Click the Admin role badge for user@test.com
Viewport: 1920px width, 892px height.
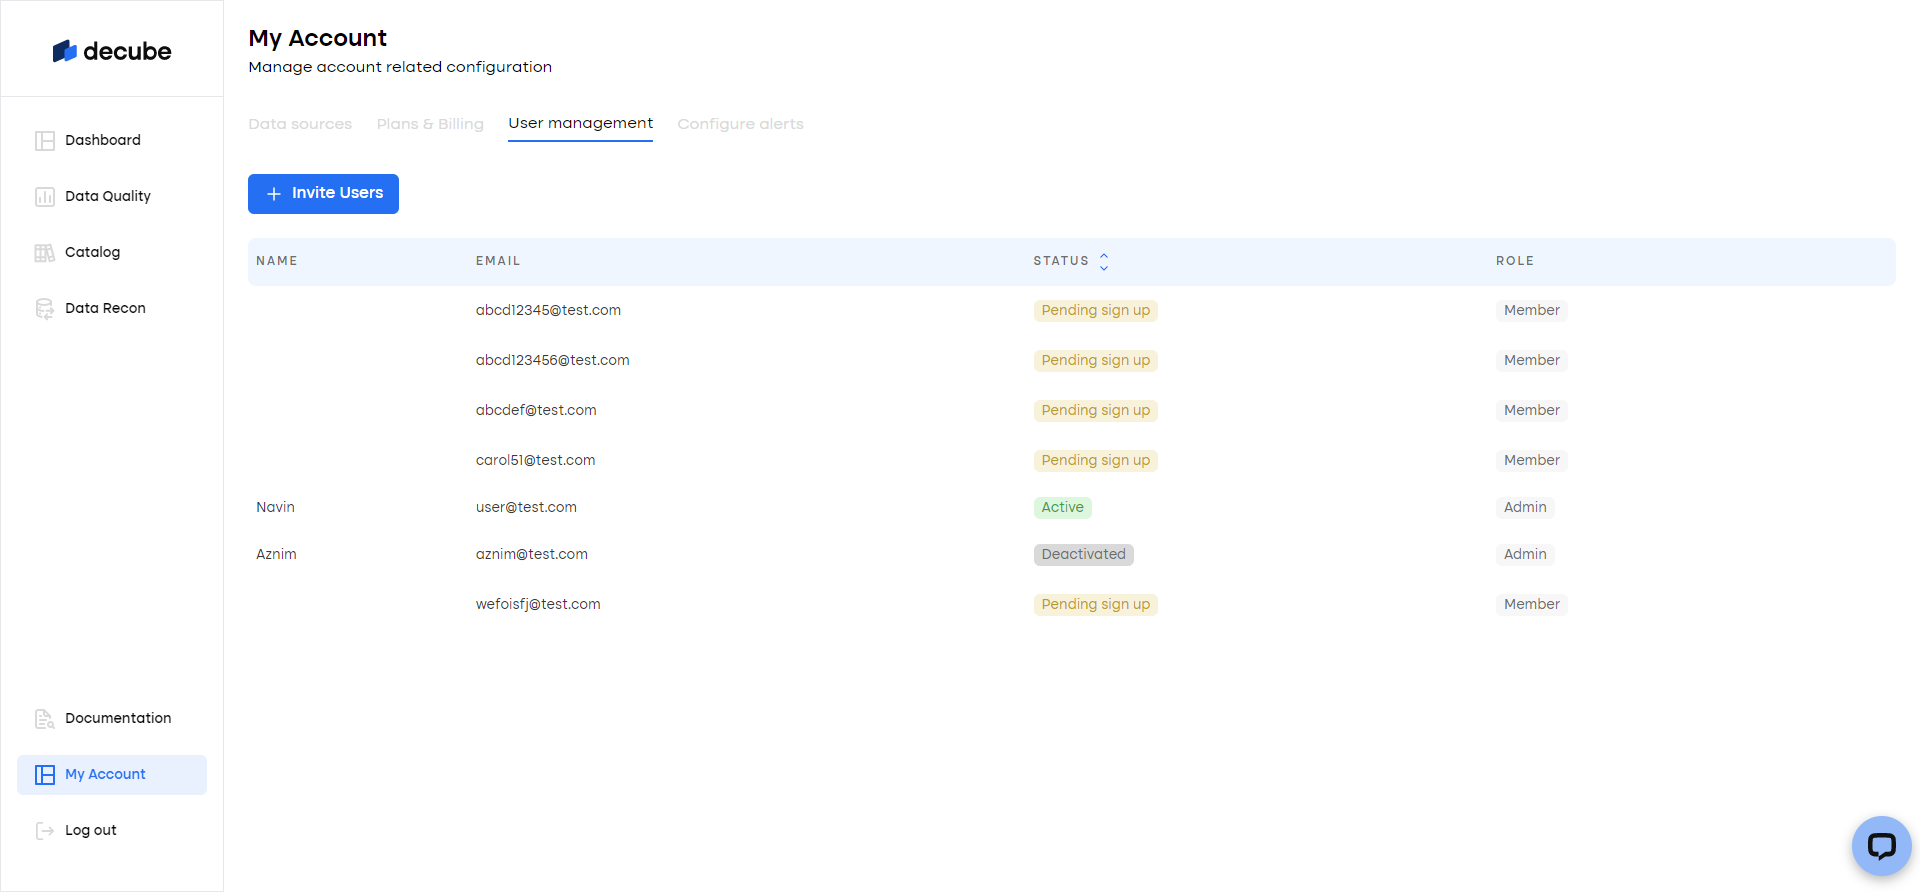point(1525,508)
